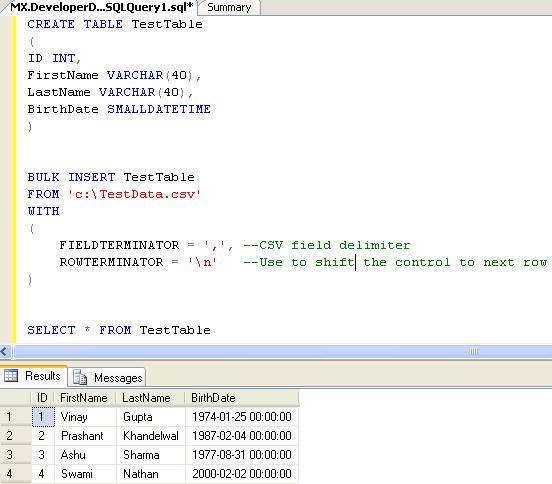Switch to the Summary tab

tap(229, 7)
